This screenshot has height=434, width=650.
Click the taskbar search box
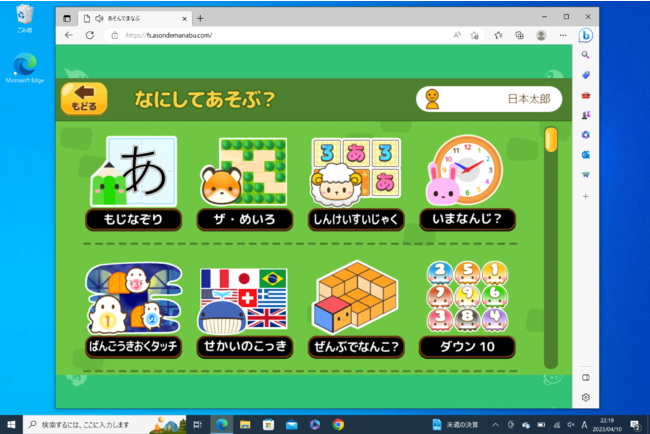pyautogui.click(x=104, y=424)
